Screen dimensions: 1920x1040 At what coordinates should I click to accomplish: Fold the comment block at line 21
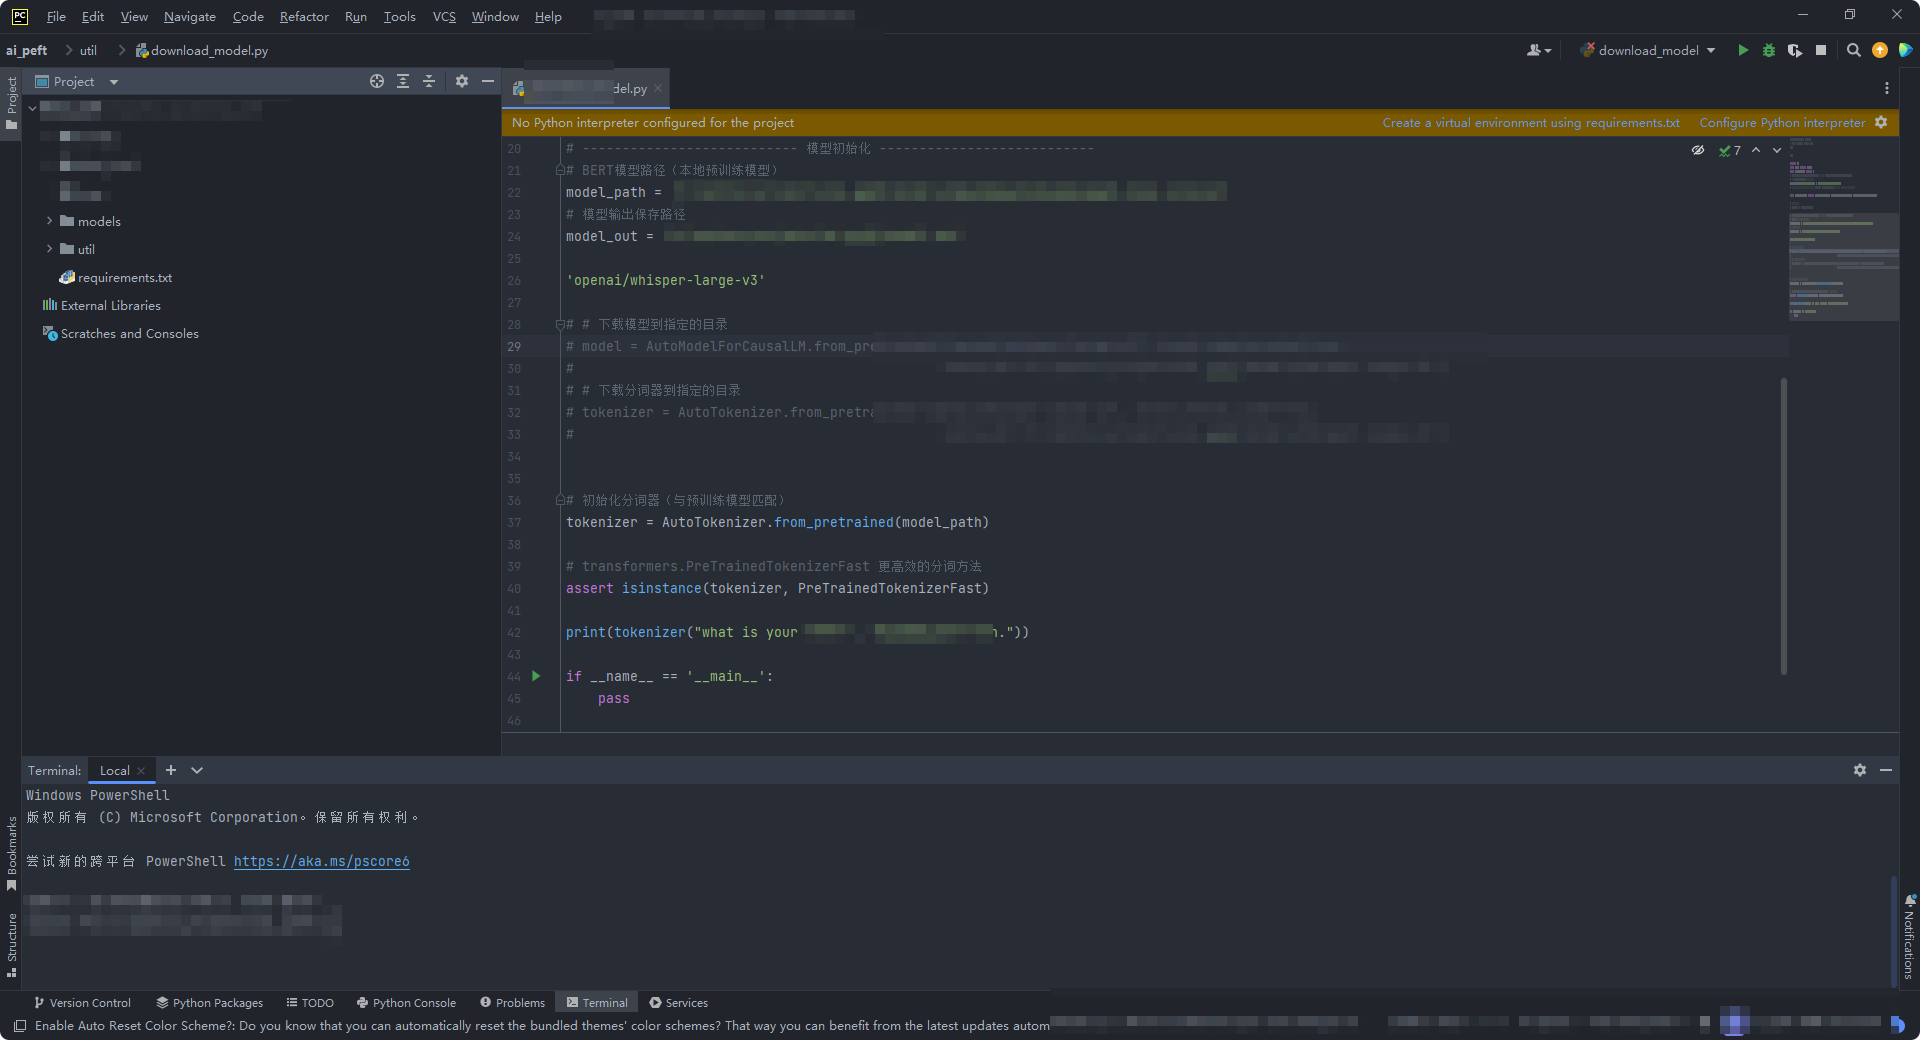point(560,170)
